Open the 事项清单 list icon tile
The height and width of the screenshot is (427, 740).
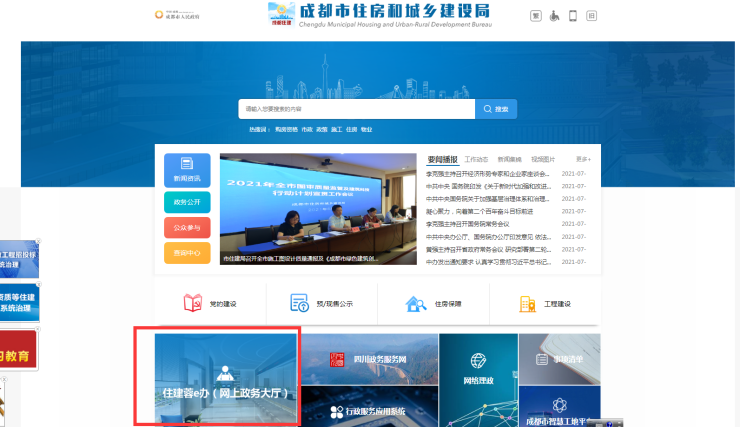tap(560, 359)
